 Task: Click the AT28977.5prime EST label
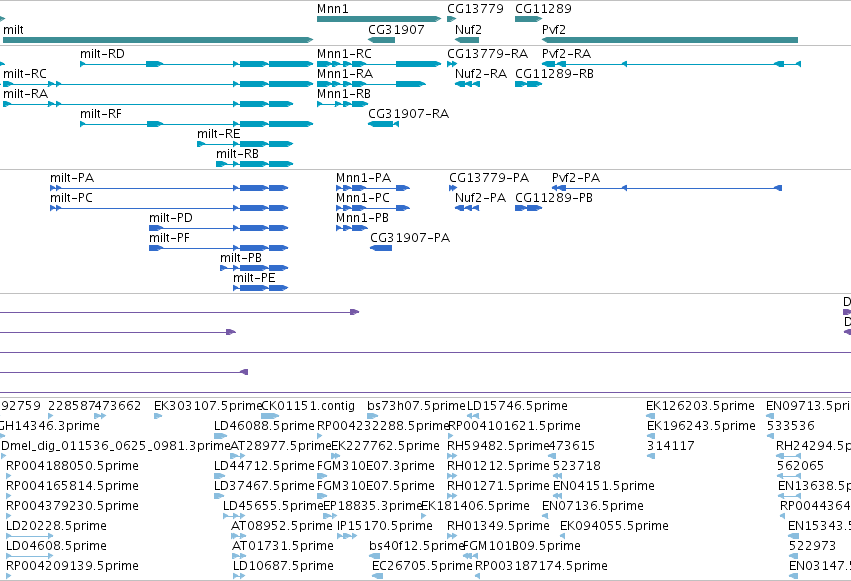pyautogui.click(x=281, y=446)
